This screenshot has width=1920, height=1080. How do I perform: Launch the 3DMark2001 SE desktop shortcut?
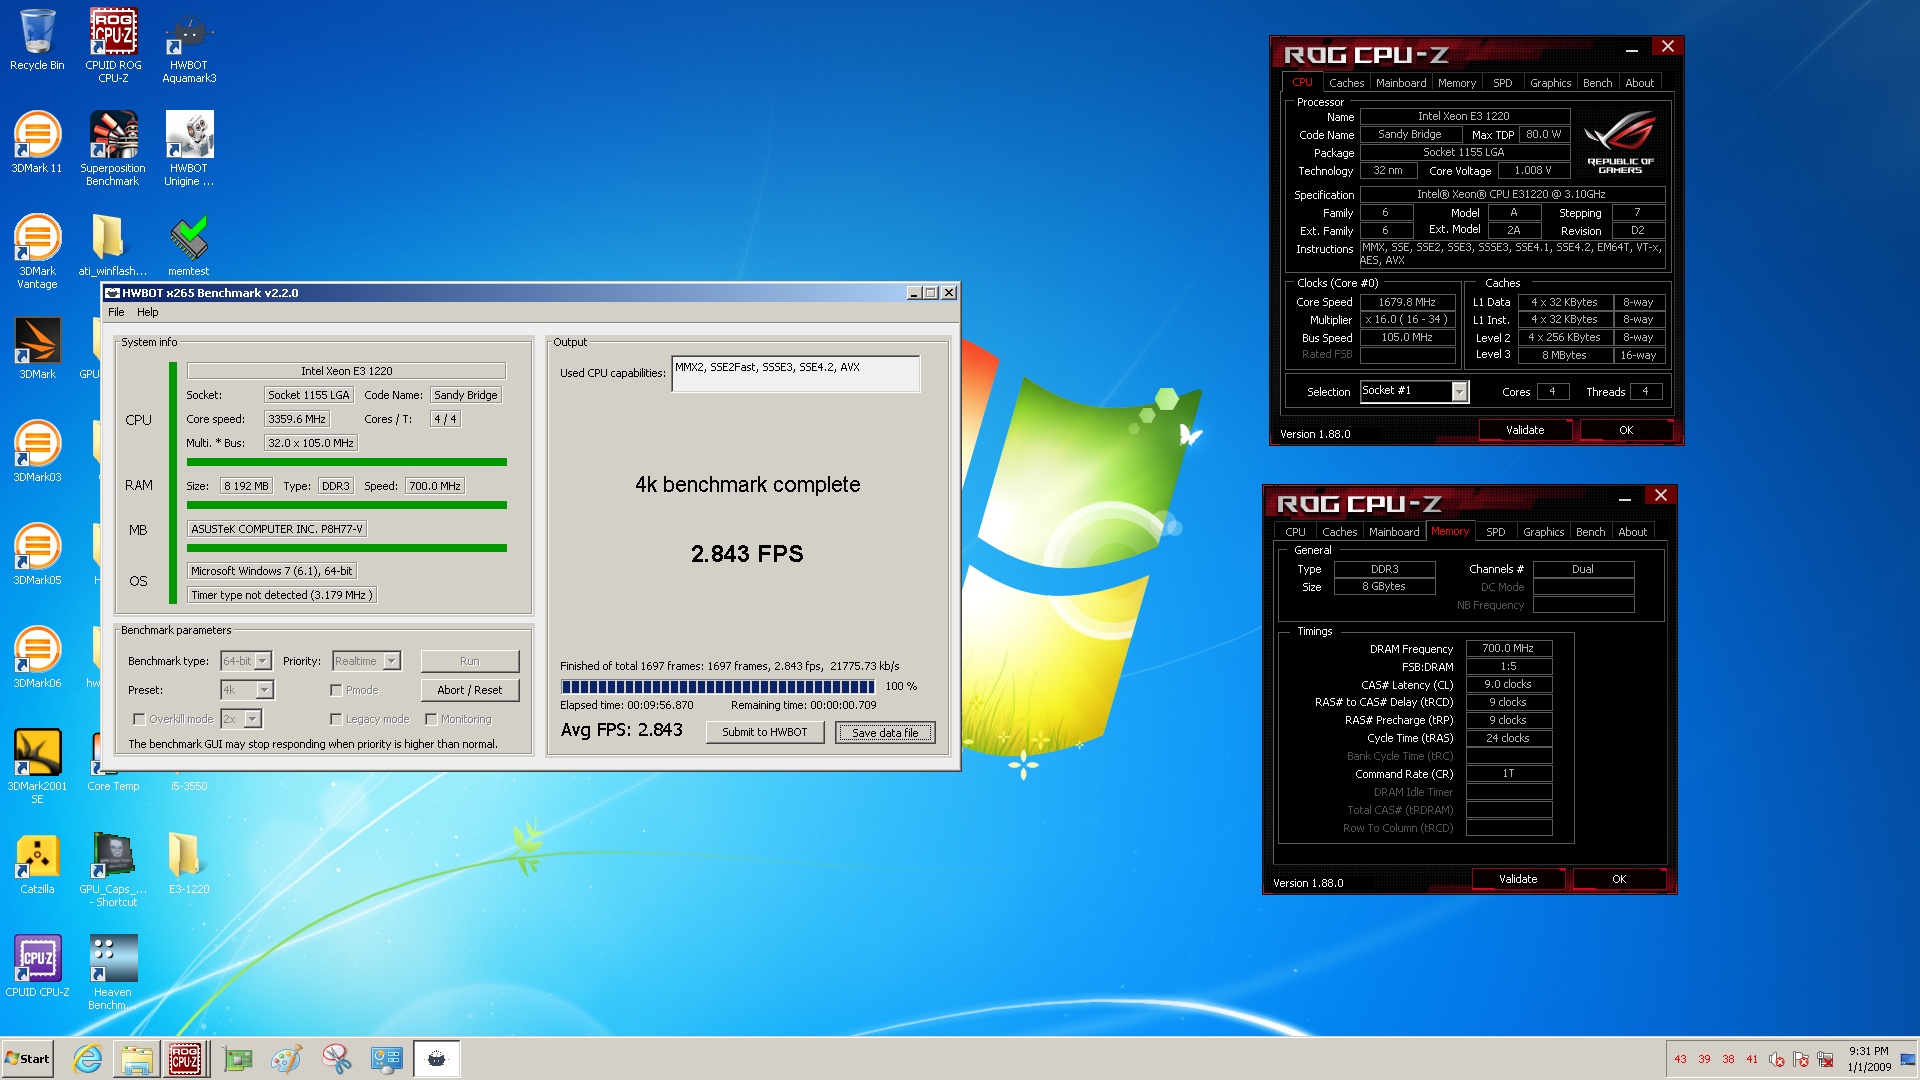tap(37, 766)
